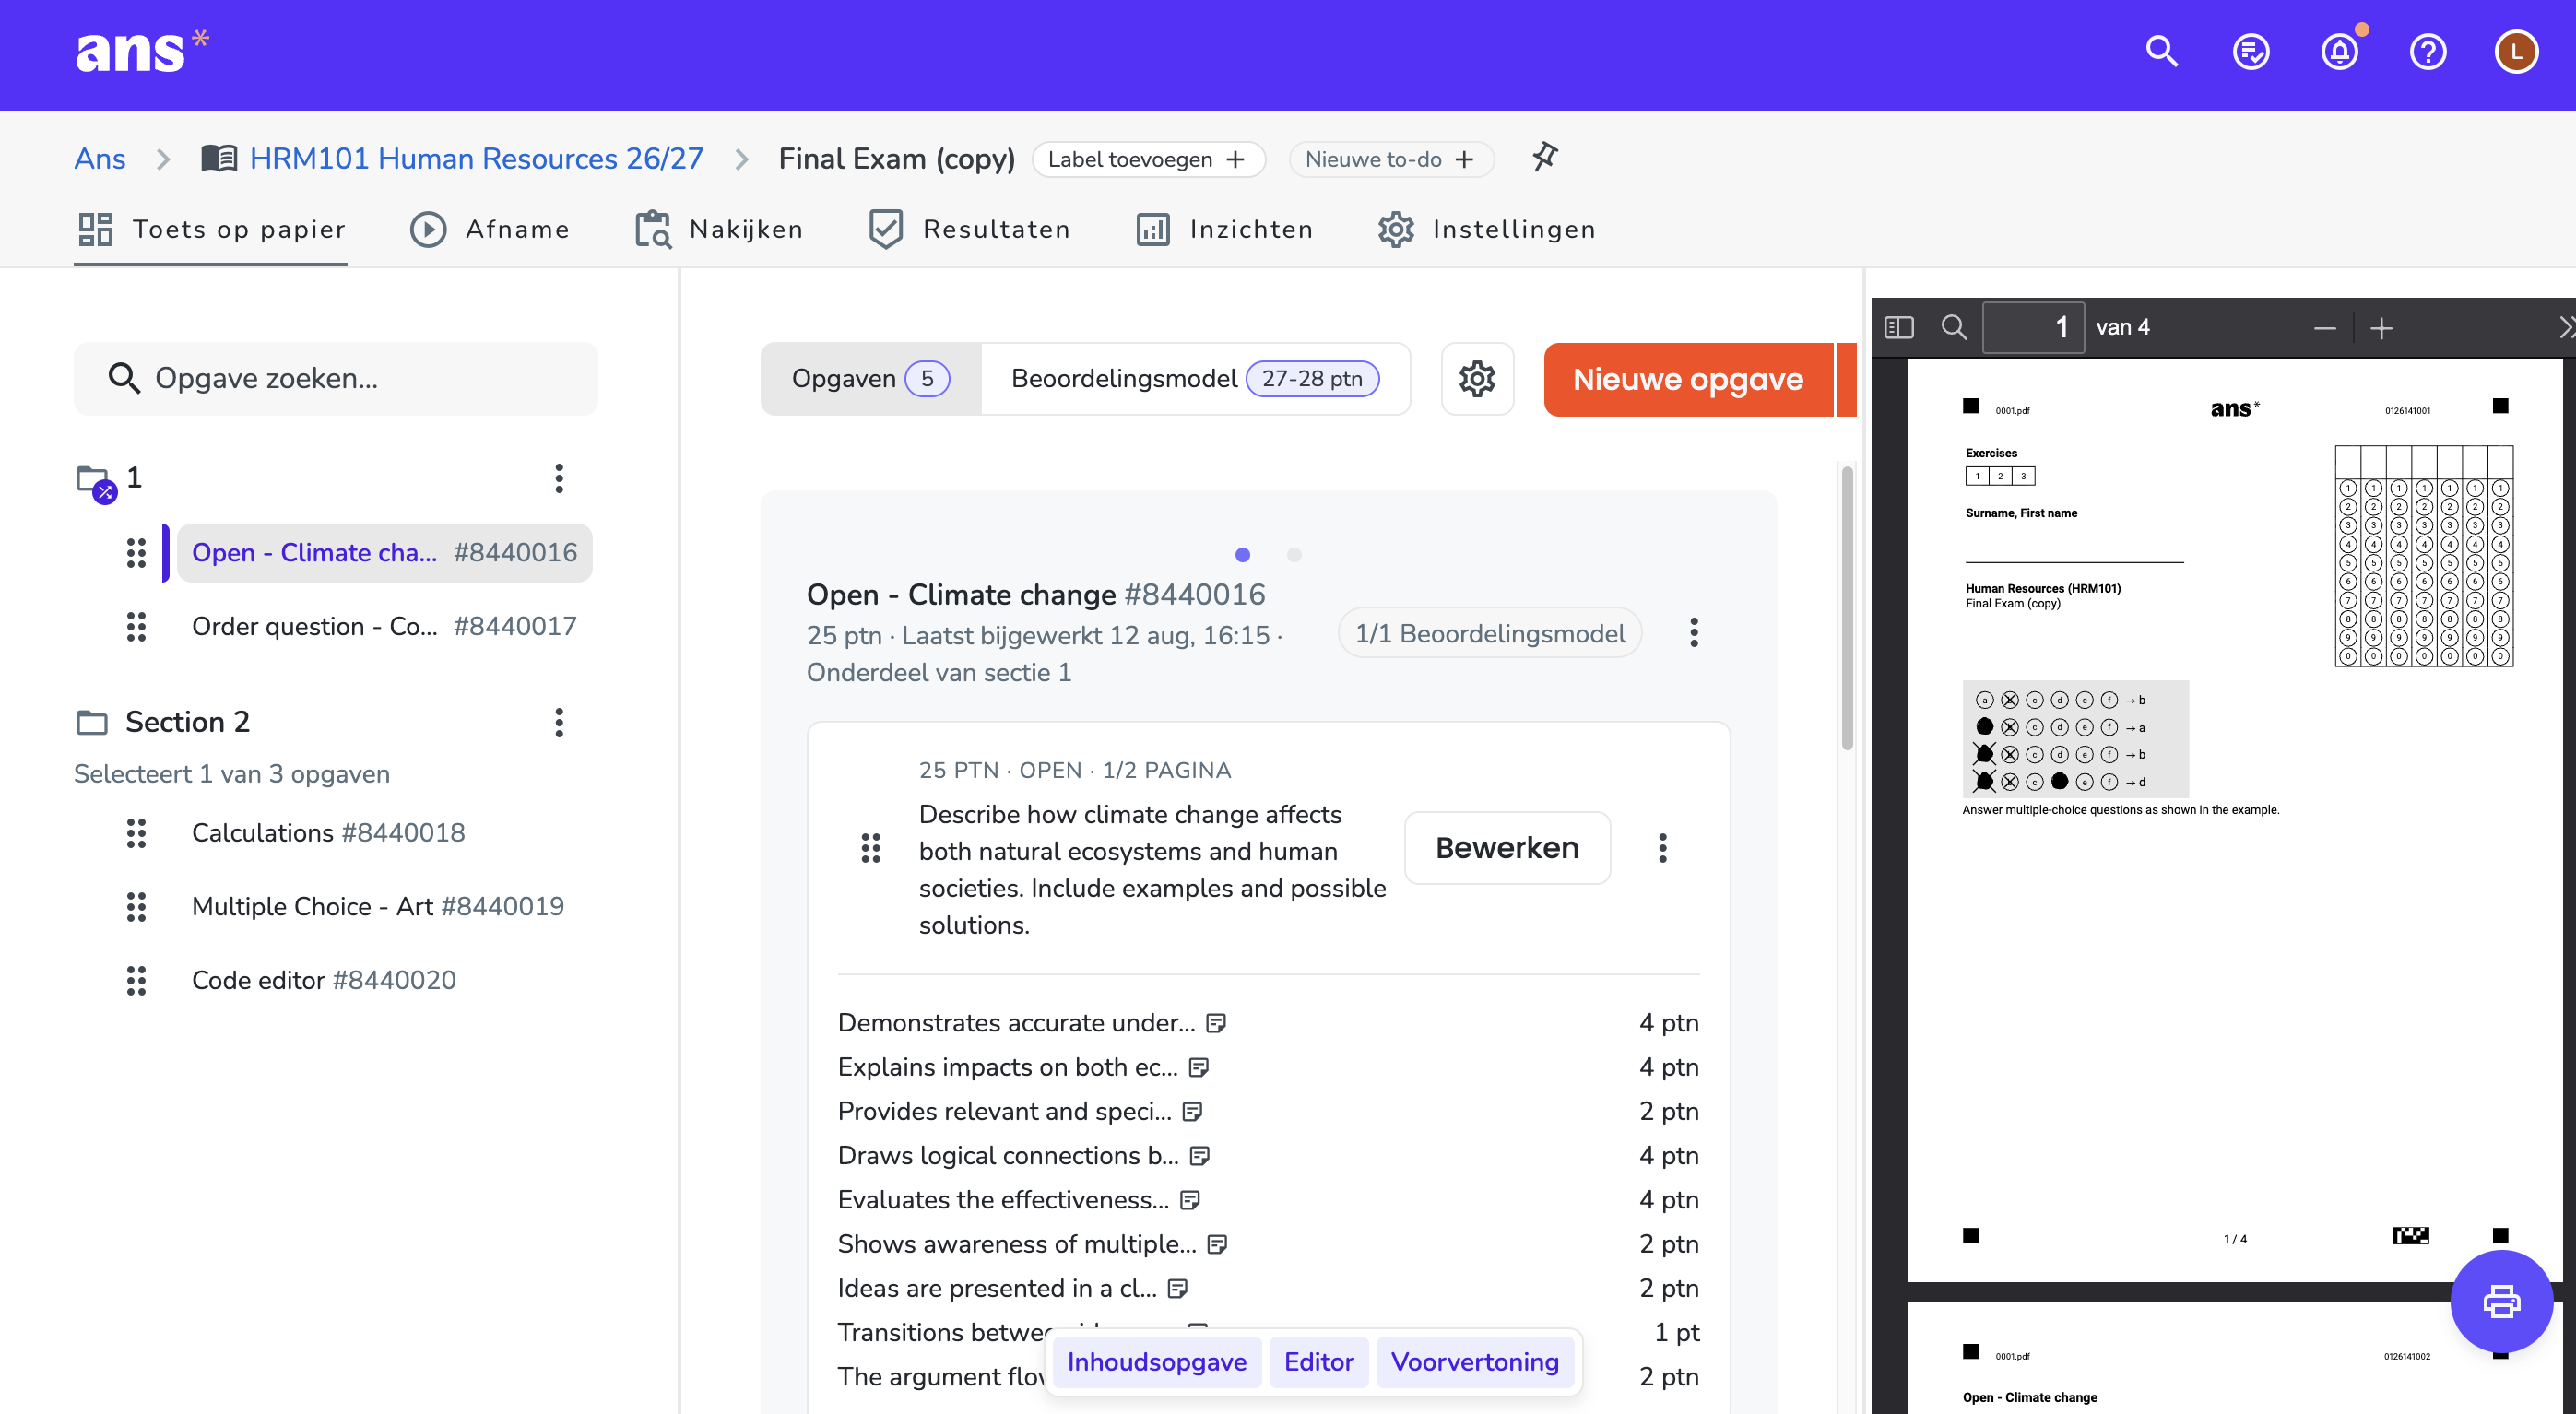The height and width of the screenshot is (1414, 2576).
Task: Open the note icon for Draws logical connections criterion
Action: tap(1200, 1156)
